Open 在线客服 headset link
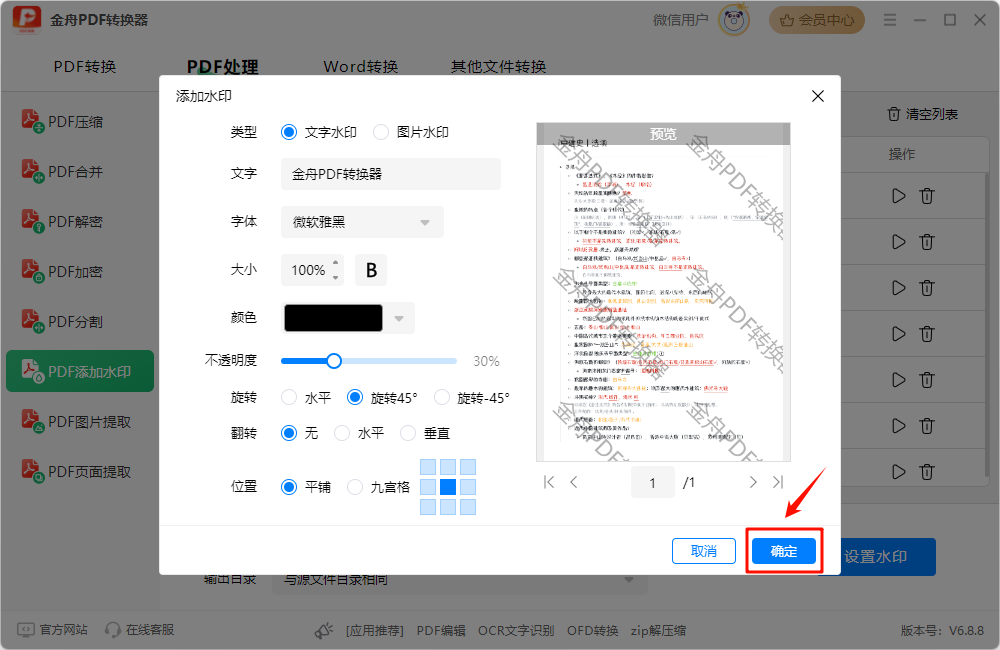This screenshot has height=650, width=1000. point(140,630)
